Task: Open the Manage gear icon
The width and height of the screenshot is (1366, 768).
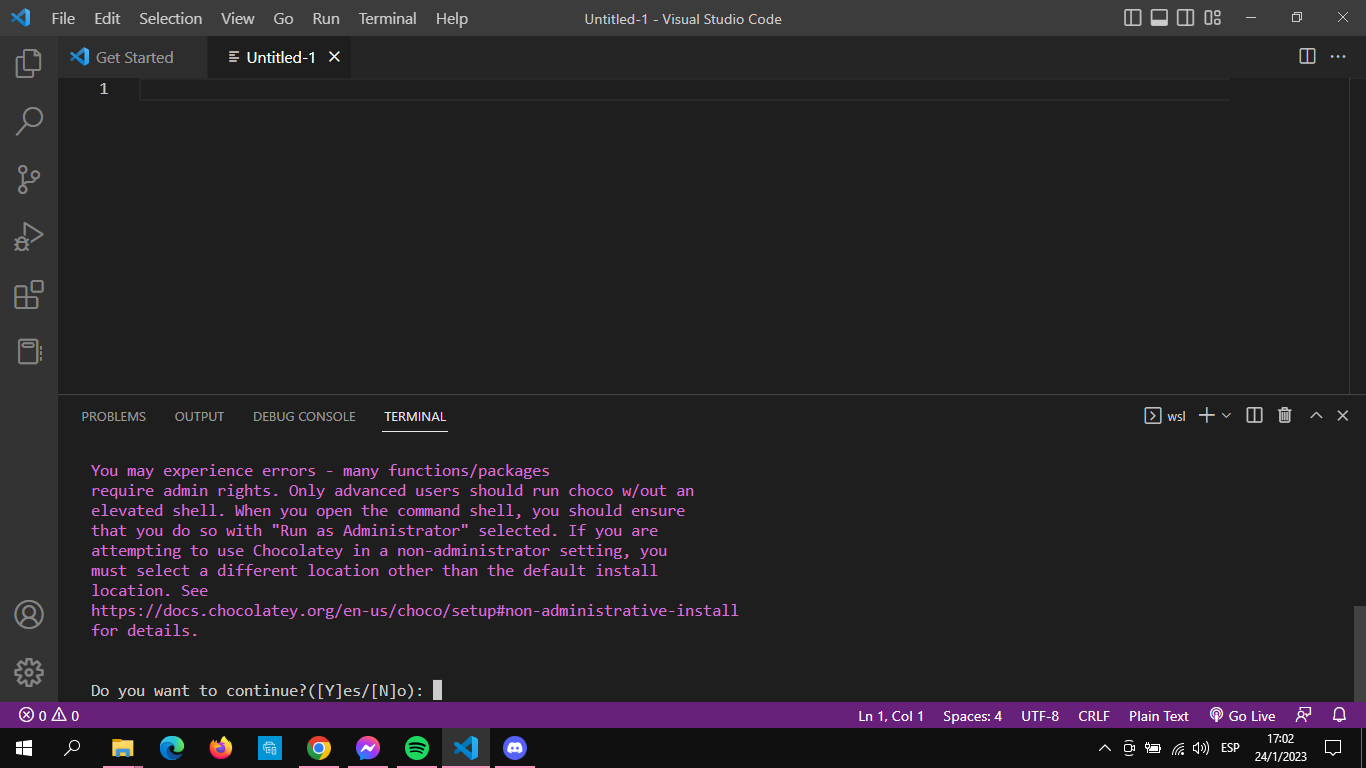Action: tap(29, 672)
